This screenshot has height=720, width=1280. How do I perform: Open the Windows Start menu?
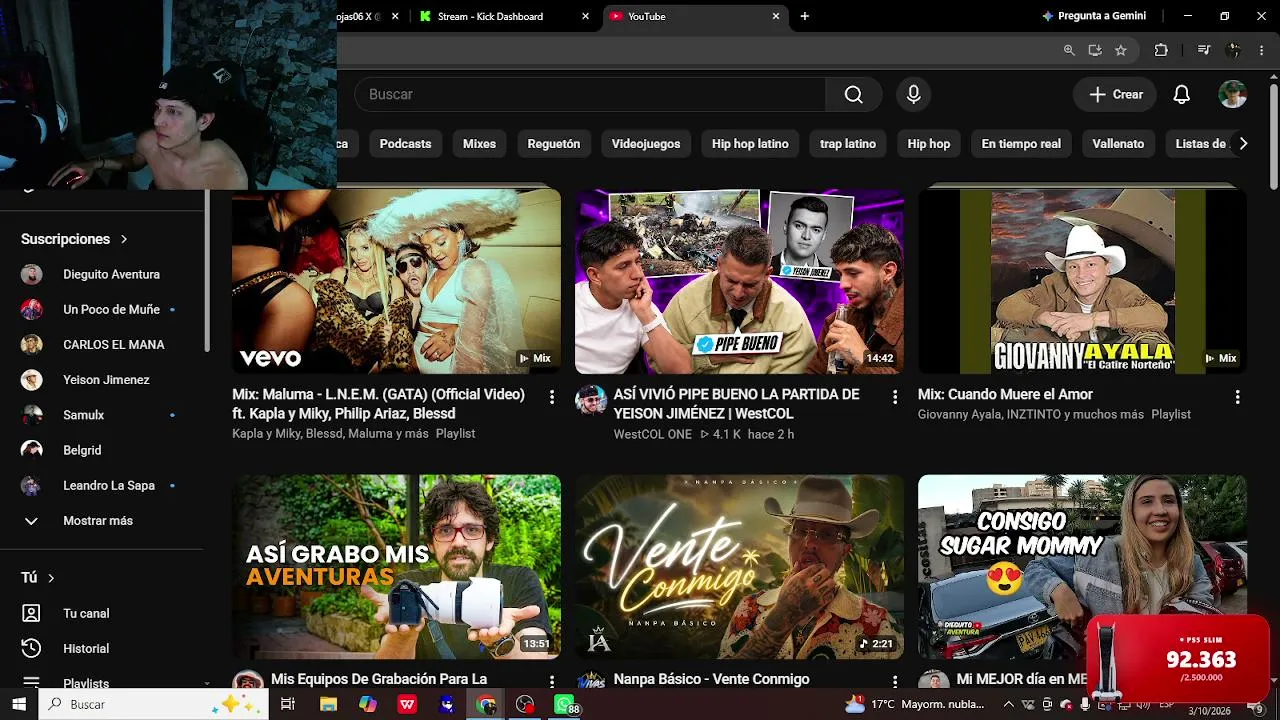tap(19, 705)
